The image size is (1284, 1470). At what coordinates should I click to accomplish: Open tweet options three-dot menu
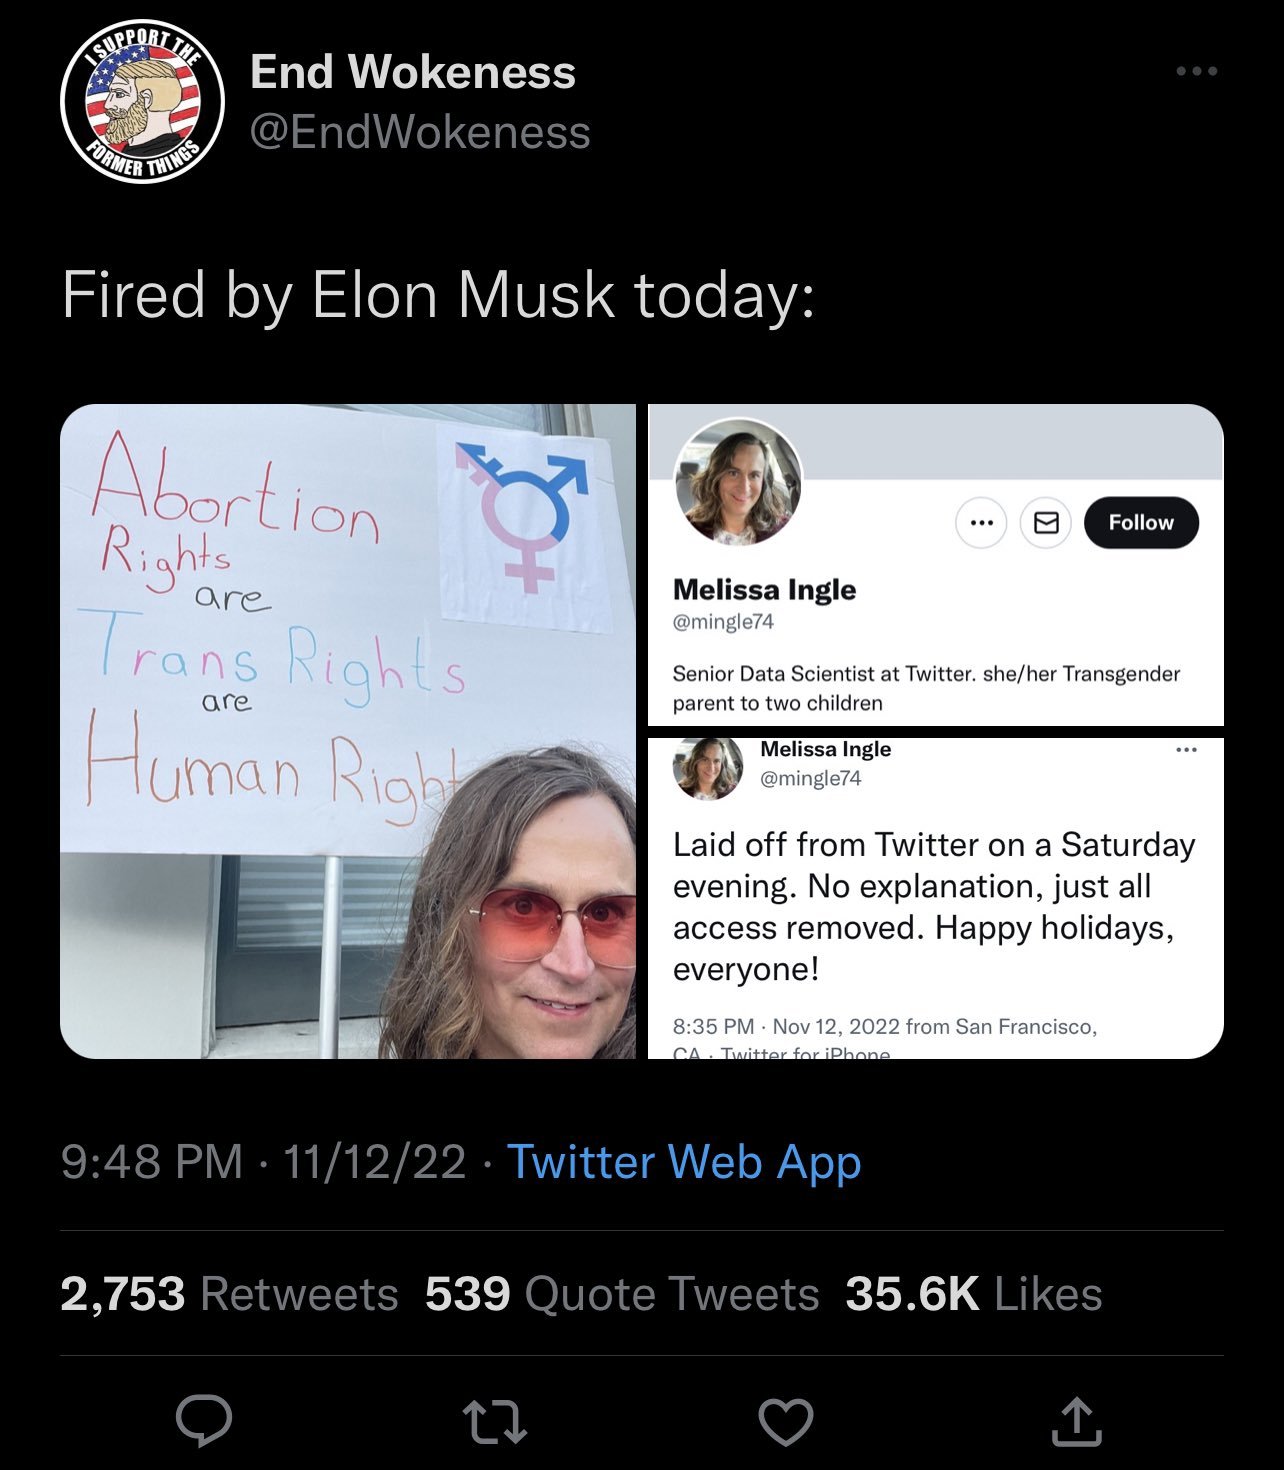pos(1196,71)
